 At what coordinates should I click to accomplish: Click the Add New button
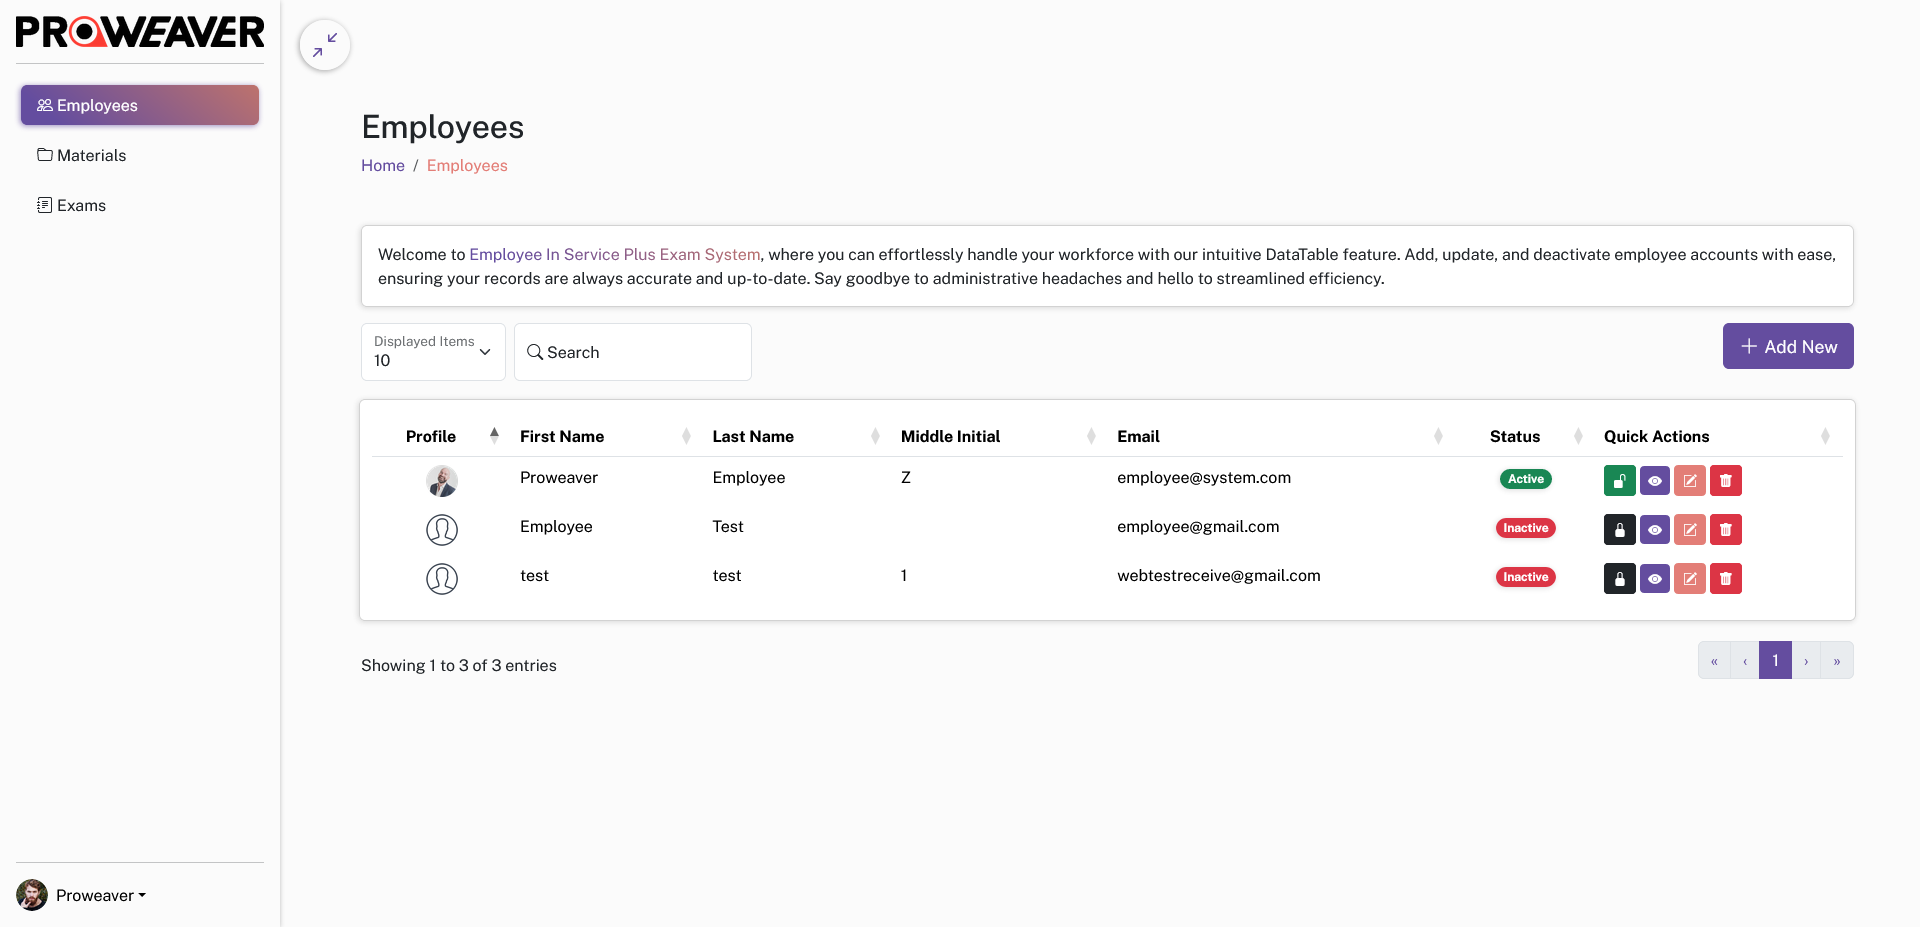(x=1788, y=346)
